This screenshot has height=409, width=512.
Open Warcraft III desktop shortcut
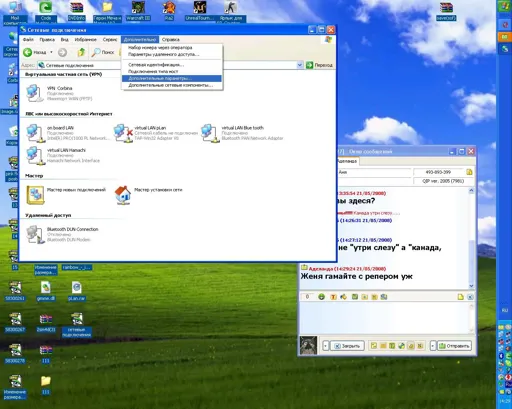point(138,11)
